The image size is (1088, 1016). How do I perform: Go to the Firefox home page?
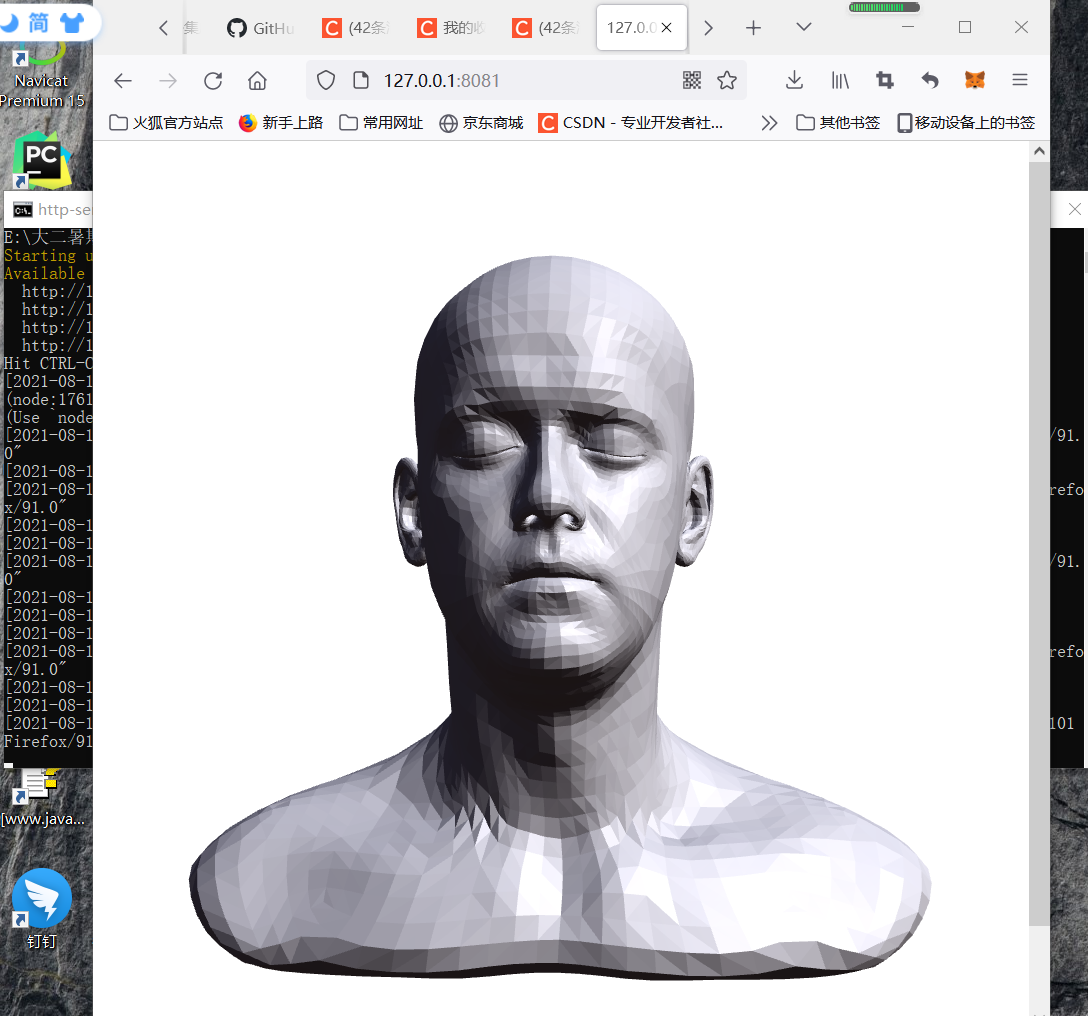coord(257,81)
